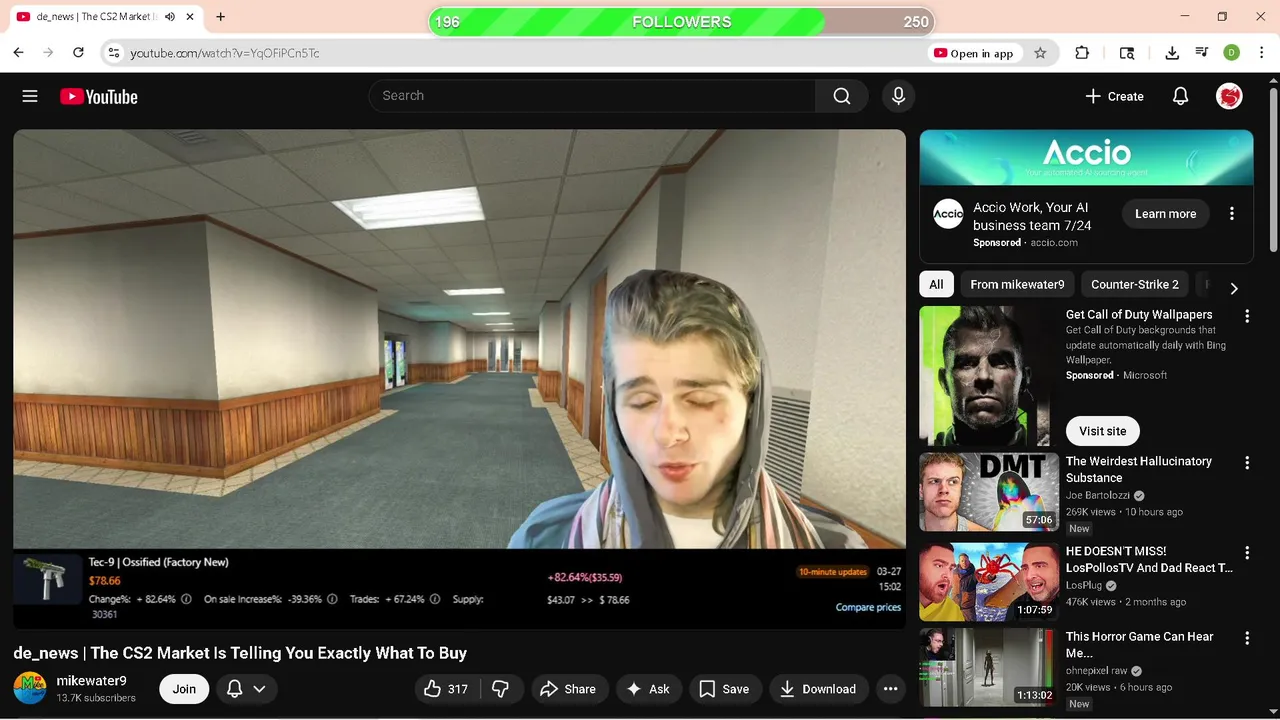Open the mikewater9 channel avatar
Image resolution: width=1280 pixels, height=720 pixels.
tap(30, 688)
